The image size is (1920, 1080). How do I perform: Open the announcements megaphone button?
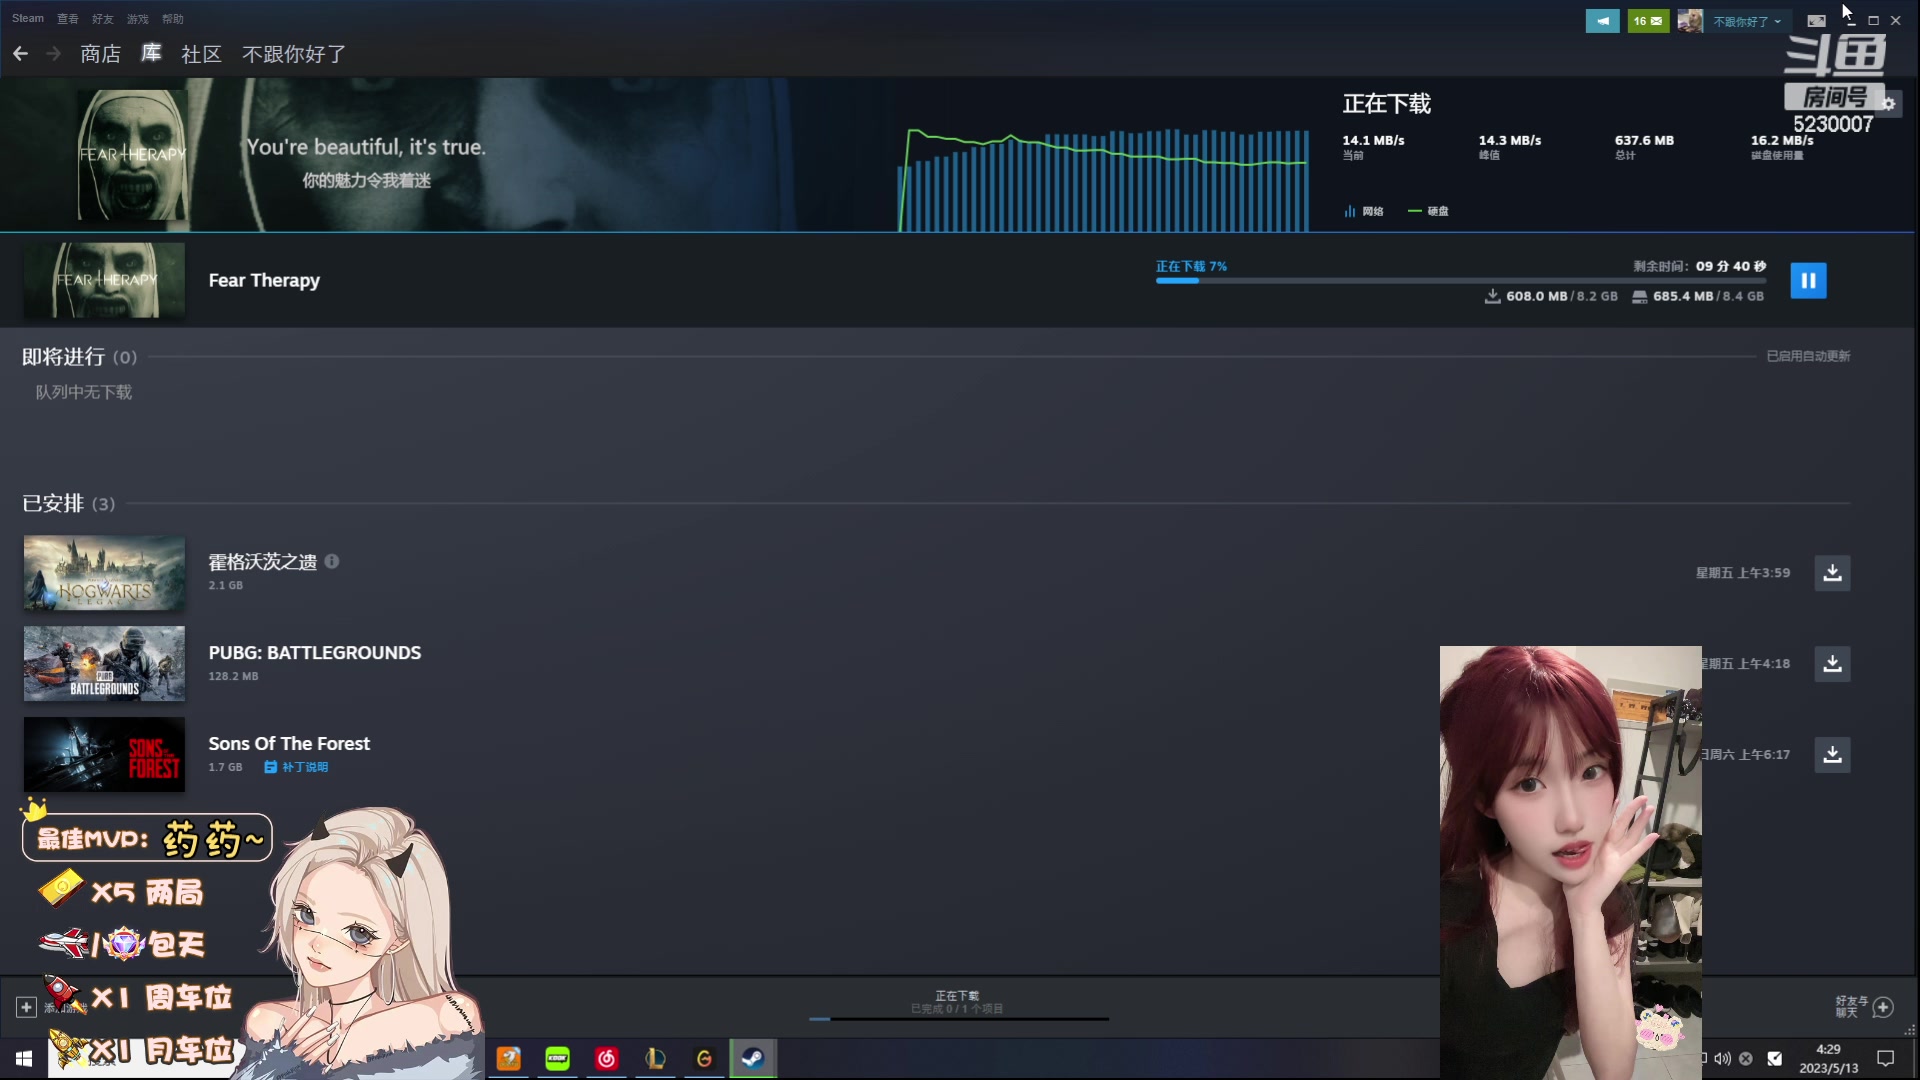point(1602,21)
